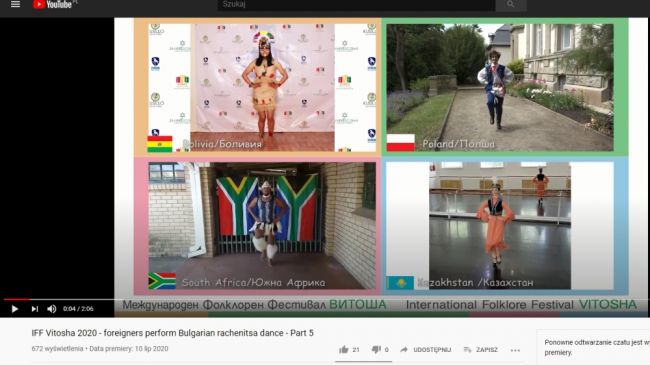Seek on the red progress bar
The image size is (650, 365).
pyautogui.click(x=16, y=299)
